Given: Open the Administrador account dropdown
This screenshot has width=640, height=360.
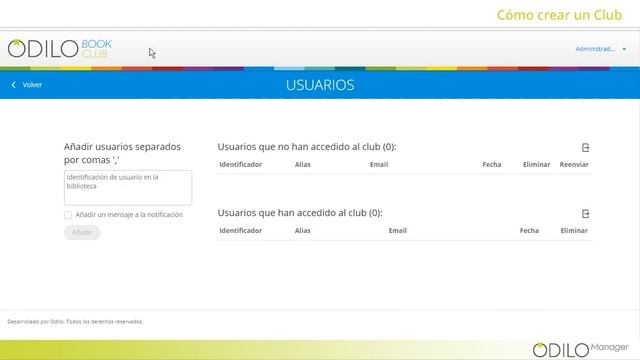Looking at the screenshot, I should tap(600, 49).
